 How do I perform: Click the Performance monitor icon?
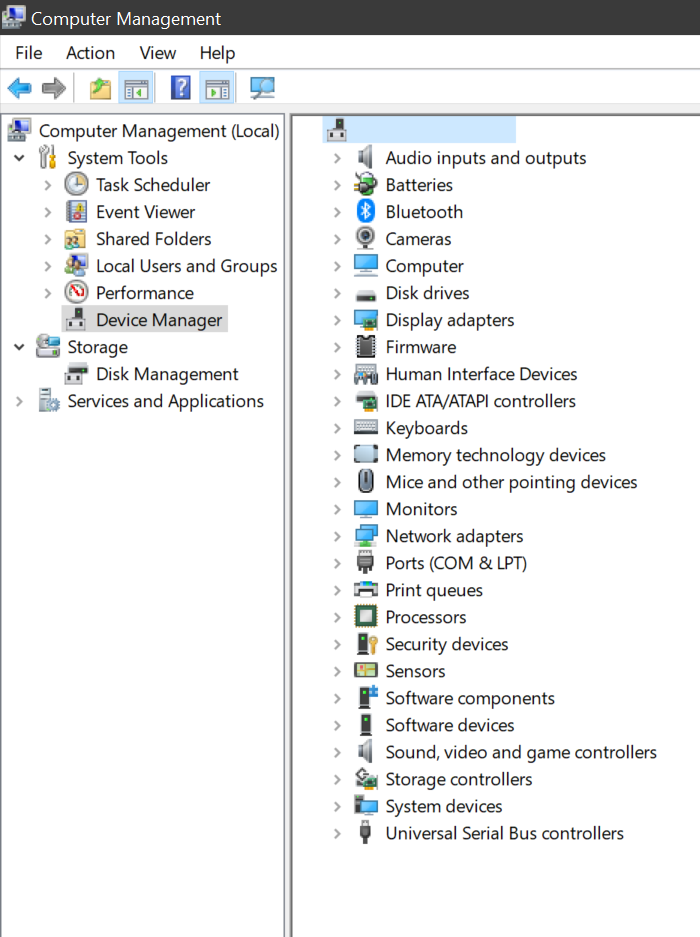[76, 292]
